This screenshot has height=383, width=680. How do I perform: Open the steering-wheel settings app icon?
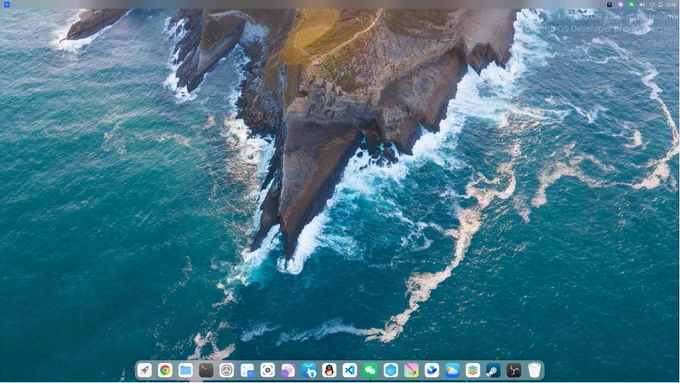coord(226,370)
